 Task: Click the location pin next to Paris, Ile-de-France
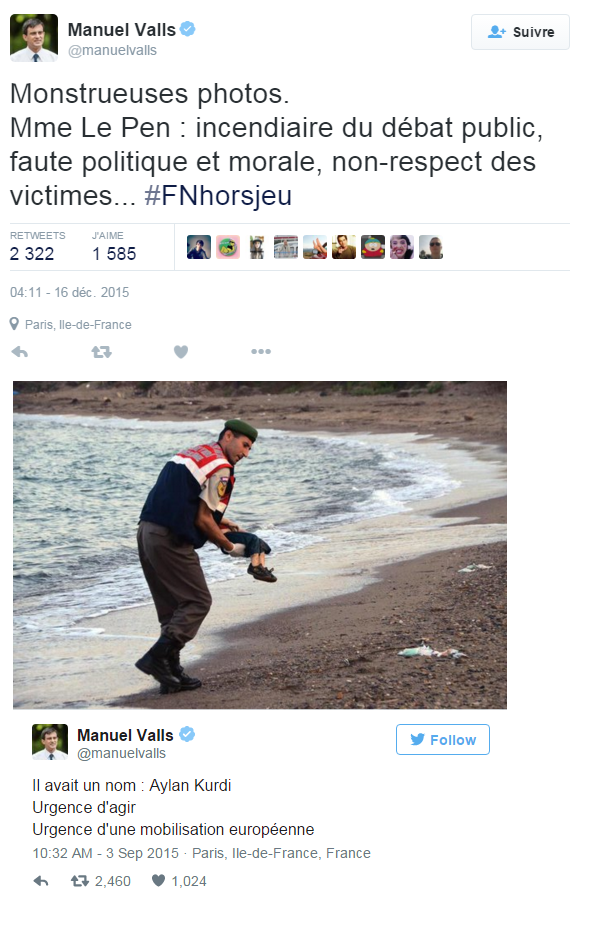pyautogui.click(x=14, y=324)
